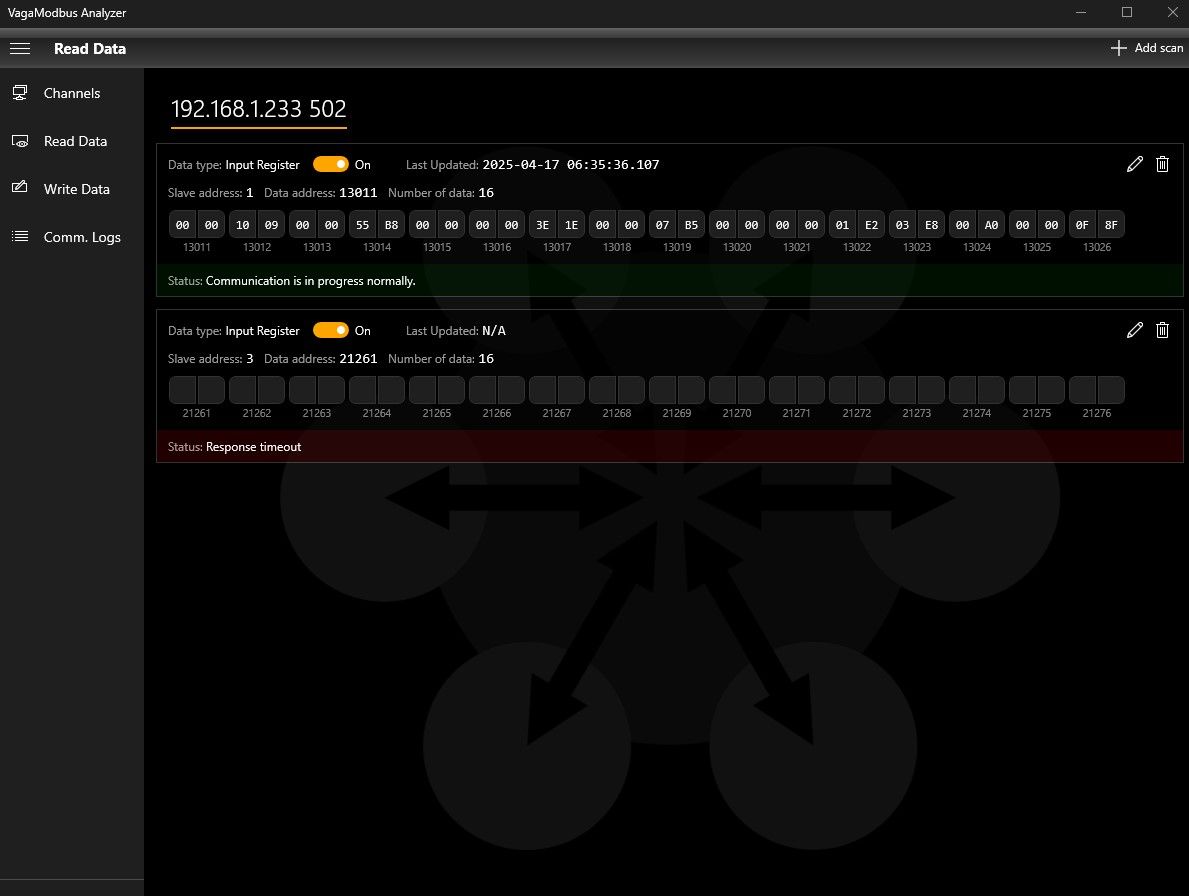
Task: Click the register label 13011
Action: 196,247
